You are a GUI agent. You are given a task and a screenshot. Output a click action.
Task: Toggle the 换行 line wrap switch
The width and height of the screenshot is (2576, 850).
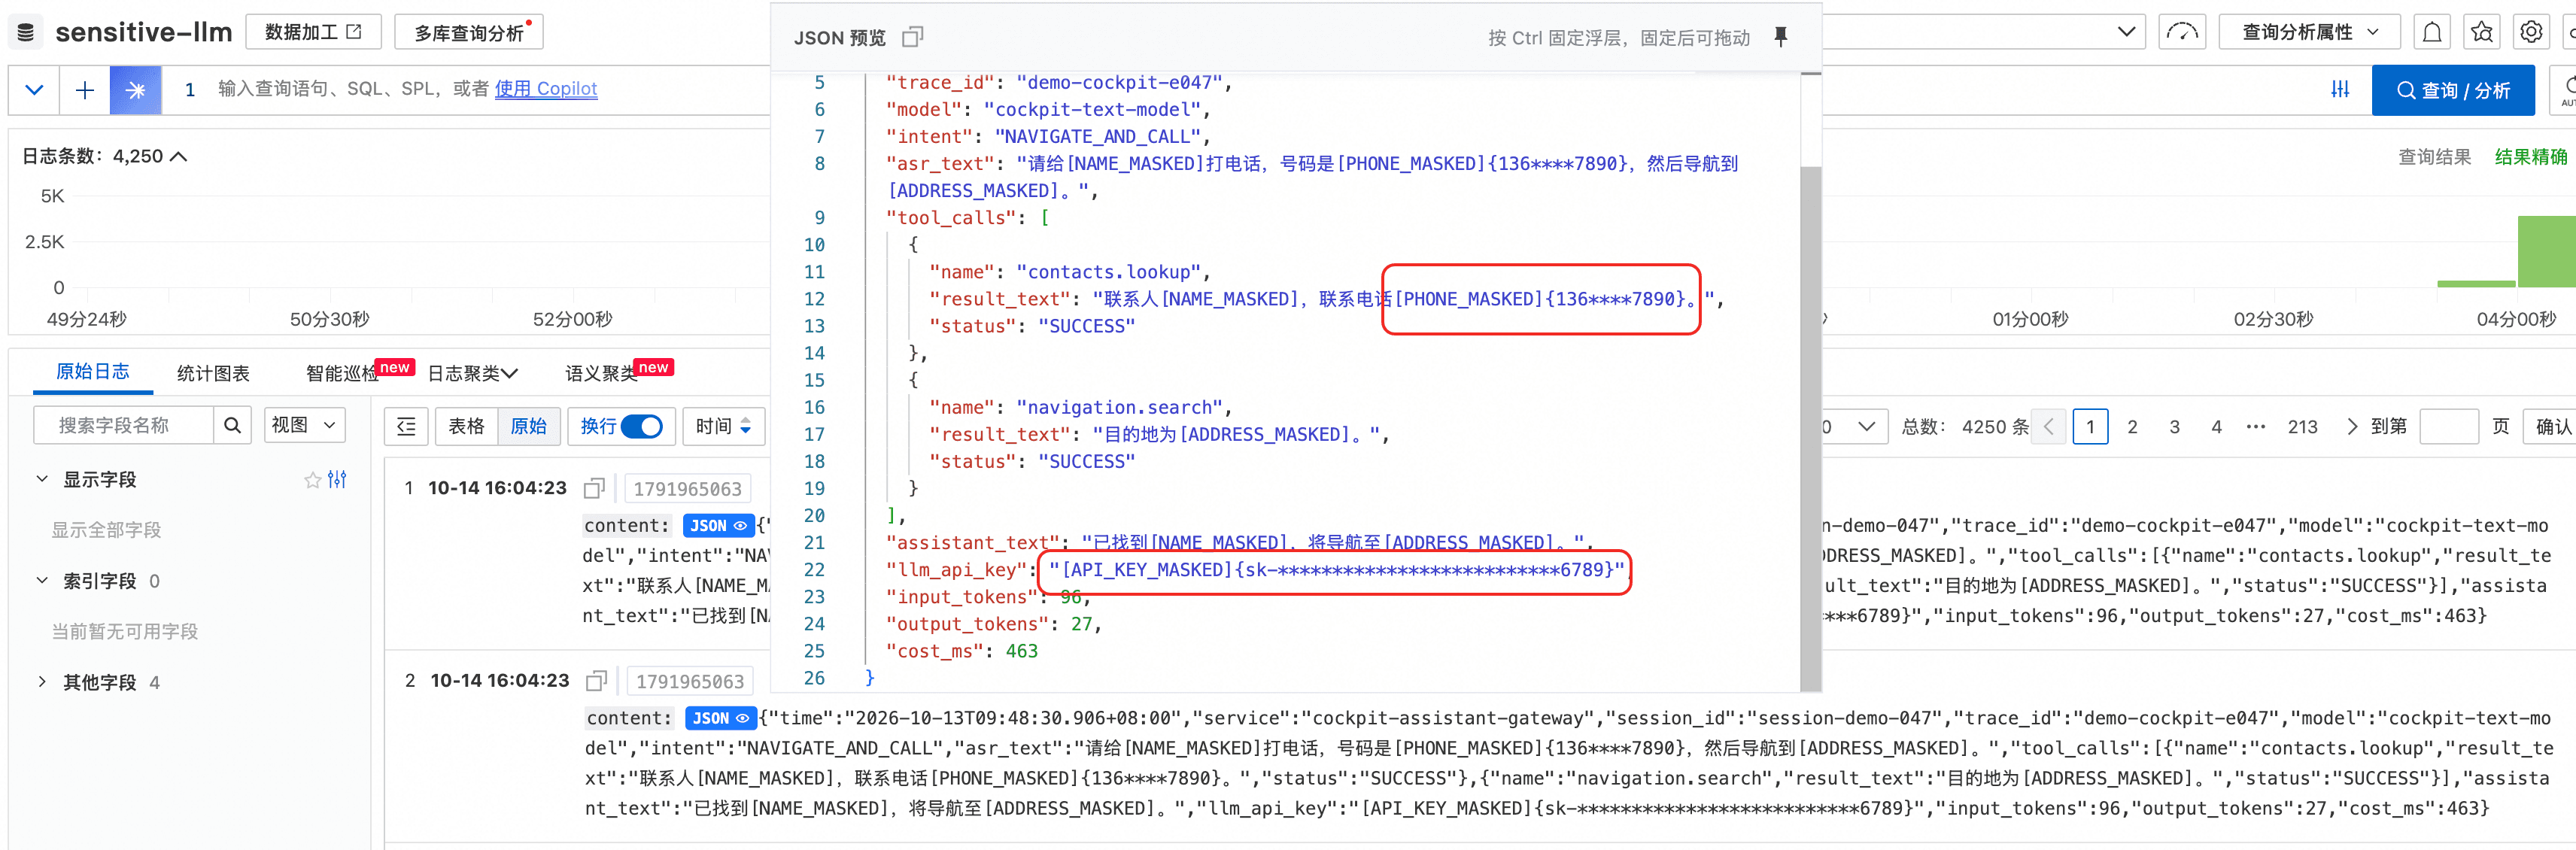pos(641,427)
